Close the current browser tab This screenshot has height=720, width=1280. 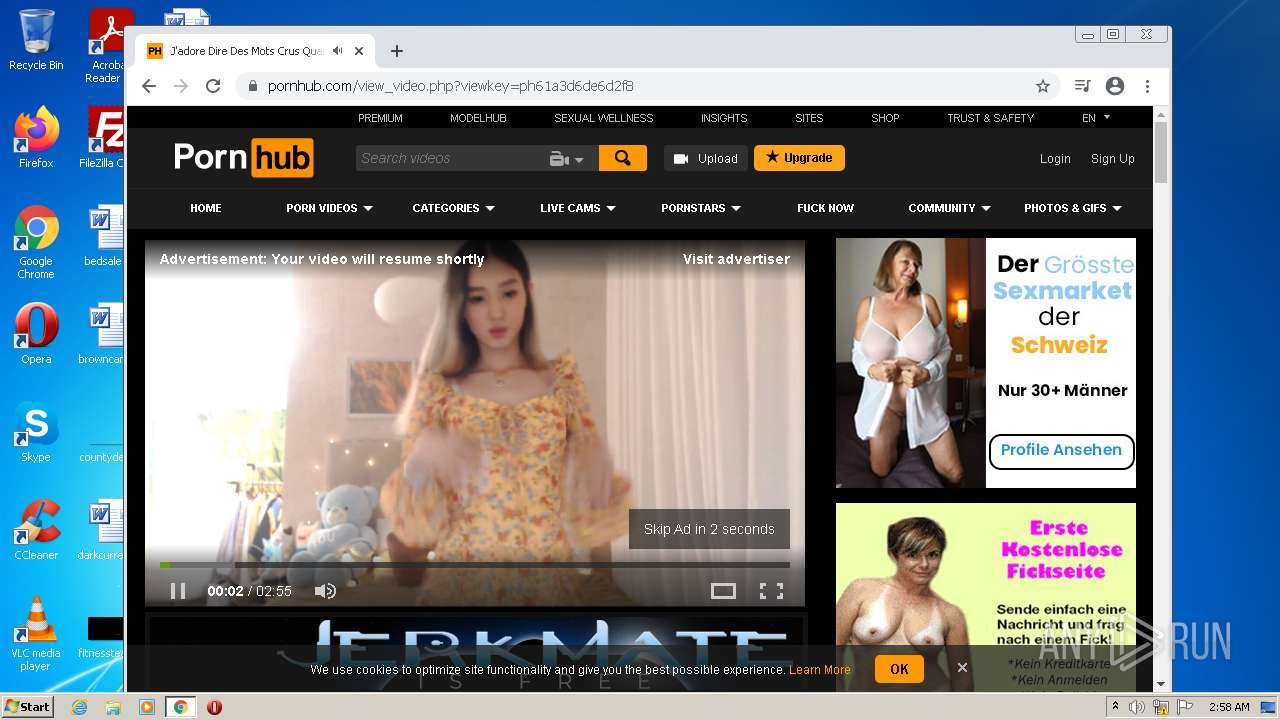[x=359, y=51]
